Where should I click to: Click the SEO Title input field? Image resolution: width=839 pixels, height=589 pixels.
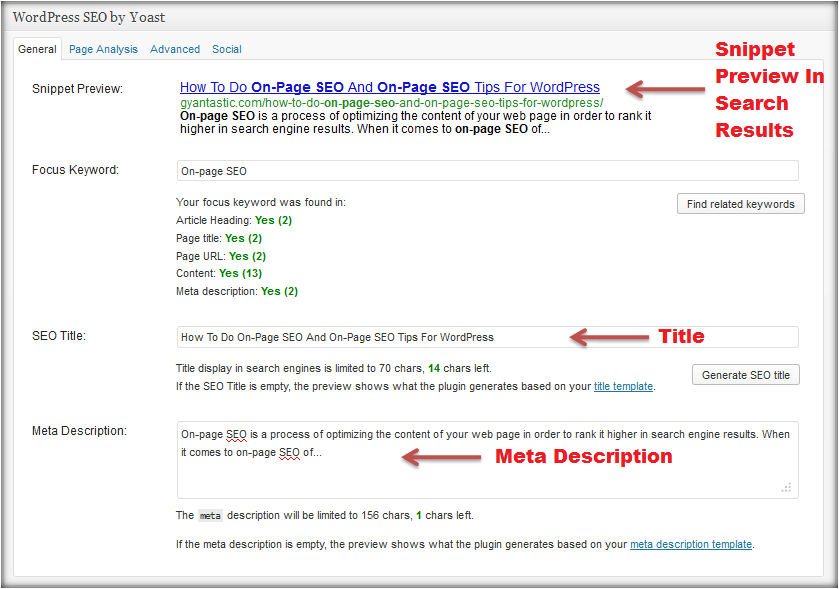click(487, 337)
